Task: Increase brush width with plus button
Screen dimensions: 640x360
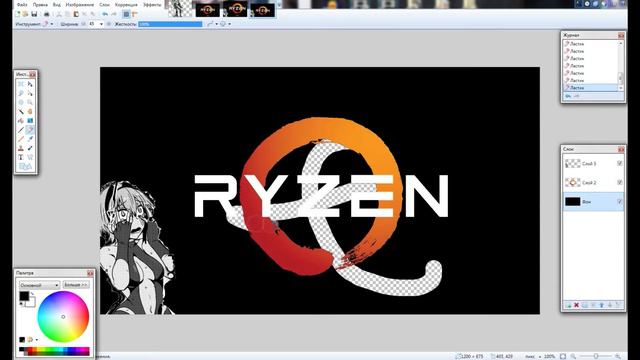Action: 108,24
